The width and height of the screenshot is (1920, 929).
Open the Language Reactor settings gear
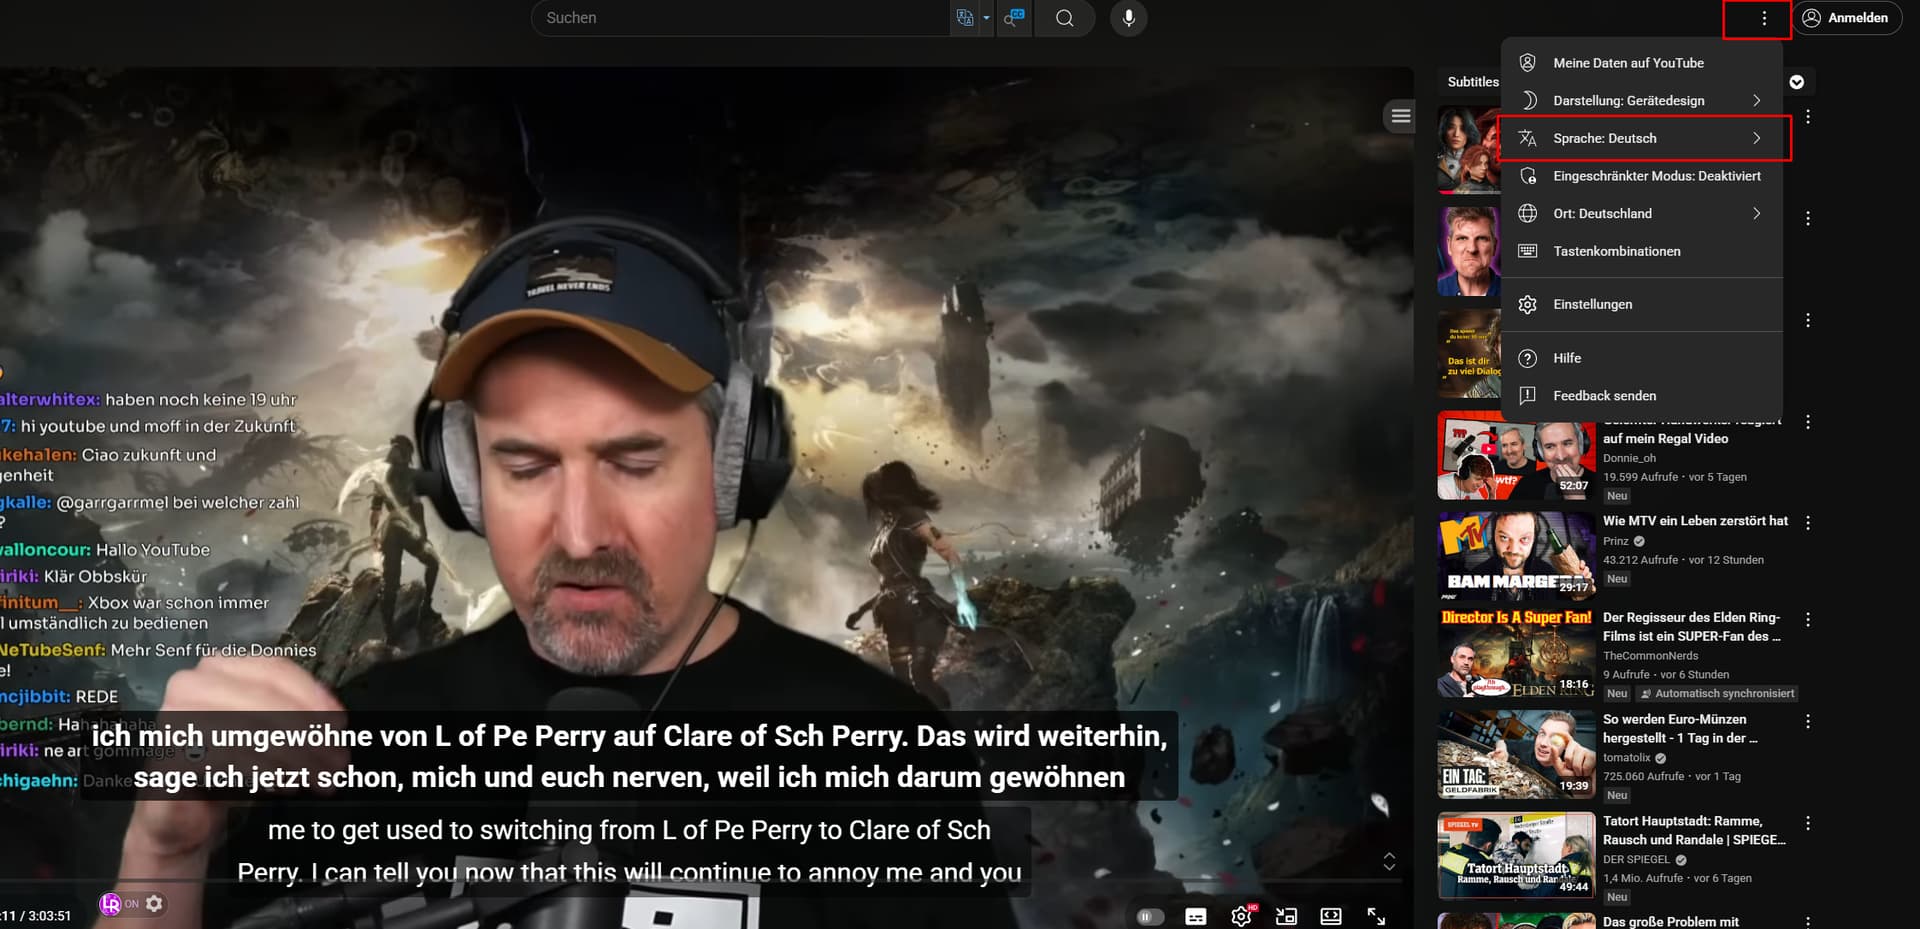(154, 904)
